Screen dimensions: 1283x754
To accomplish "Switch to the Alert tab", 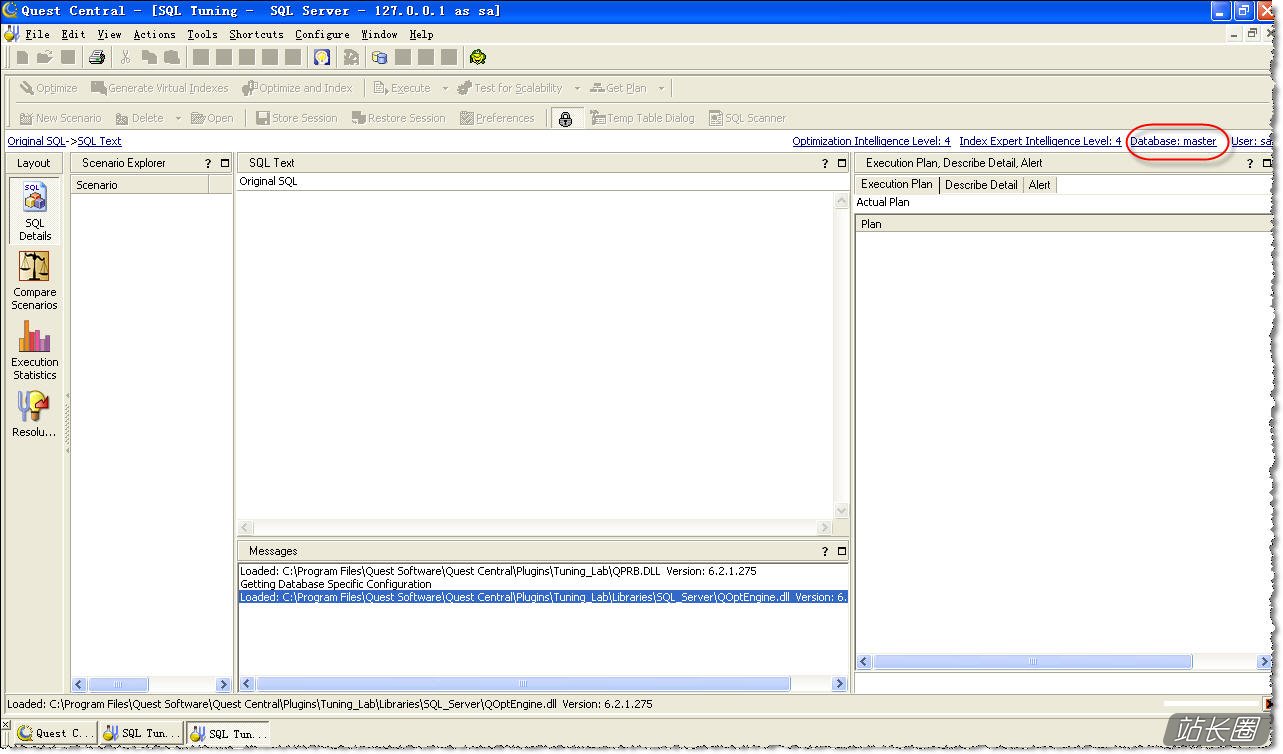I will pos(1040,185).
